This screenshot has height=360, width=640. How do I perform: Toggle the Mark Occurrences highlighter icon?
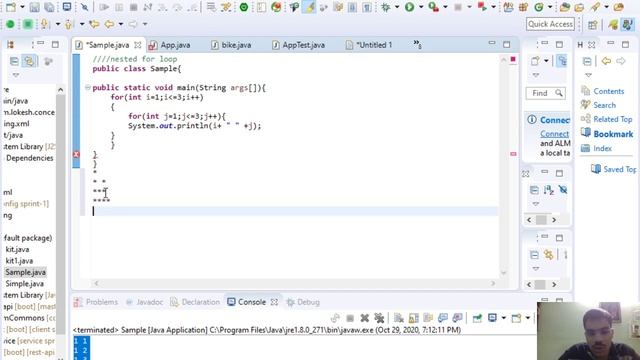coord(309,7)
